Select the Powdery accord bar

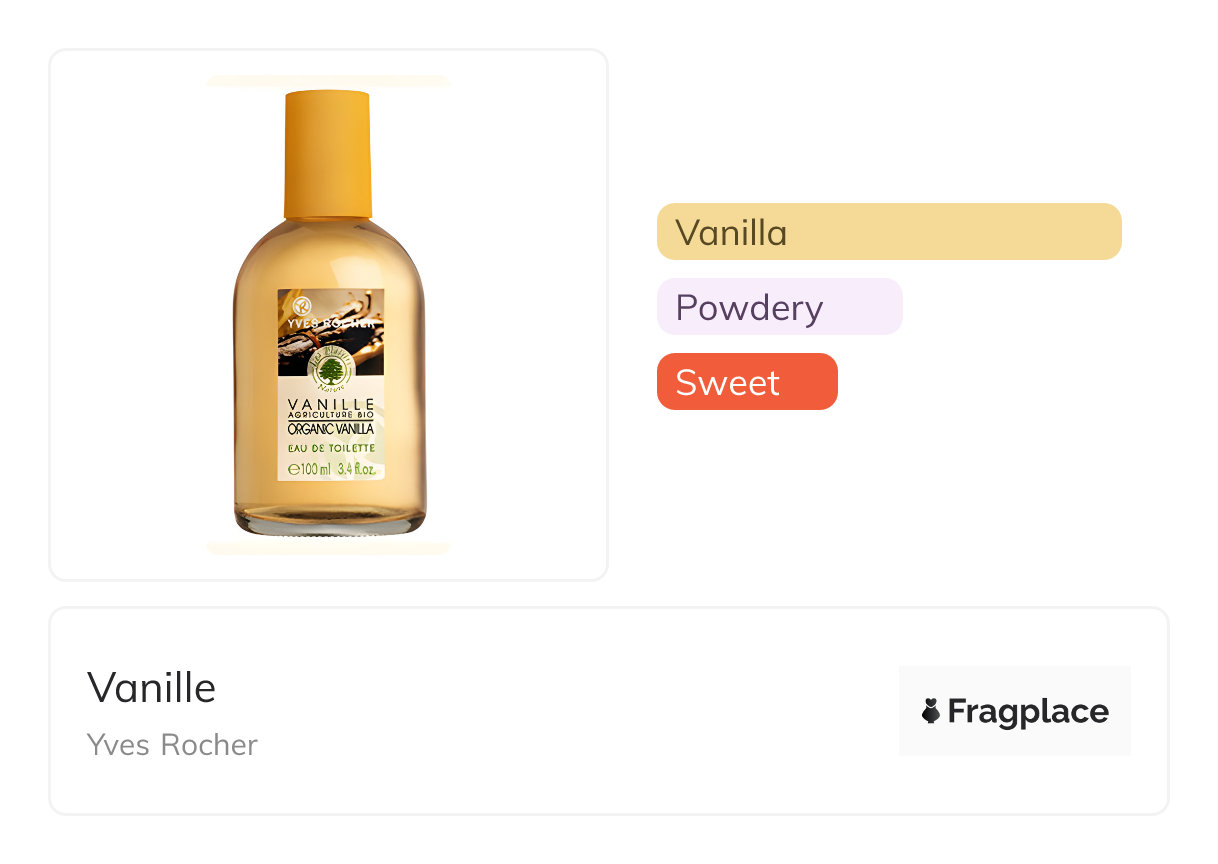pyautogui.click(x=779, y=307)
